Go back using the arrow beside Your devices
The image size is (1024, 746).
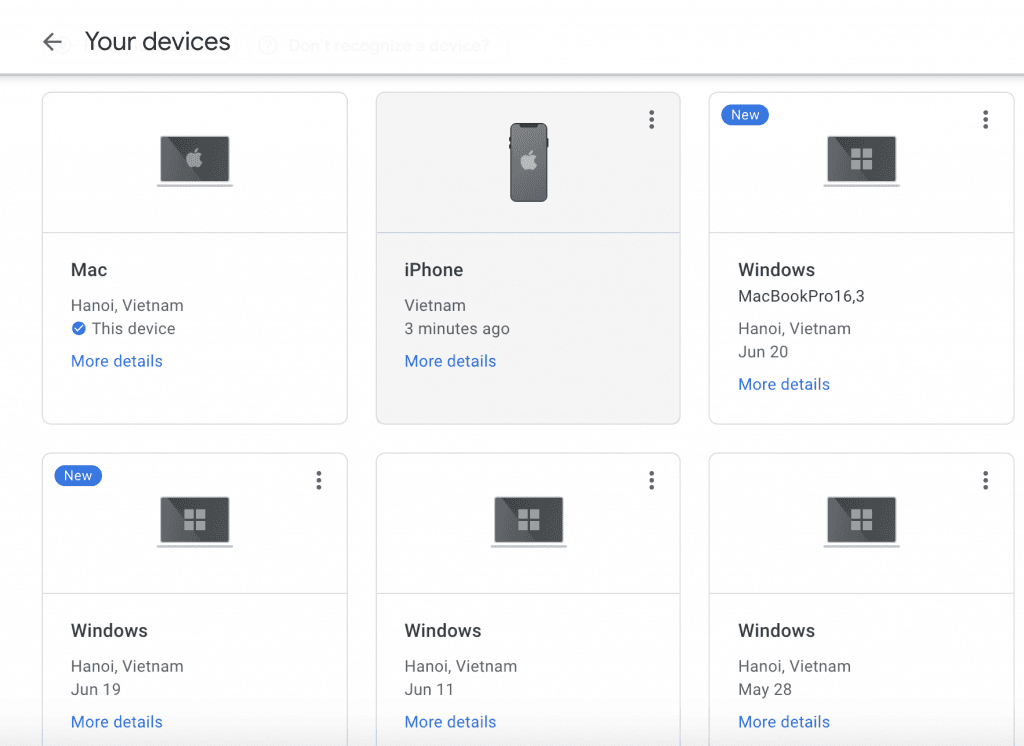coord(52,42)
